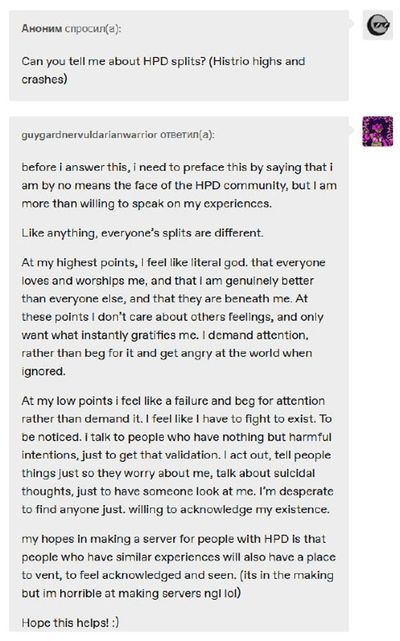Click the paragraph starting "my hopes in making a server"
The height and width of the screenshot is (641, 400).
pos(178,566)
